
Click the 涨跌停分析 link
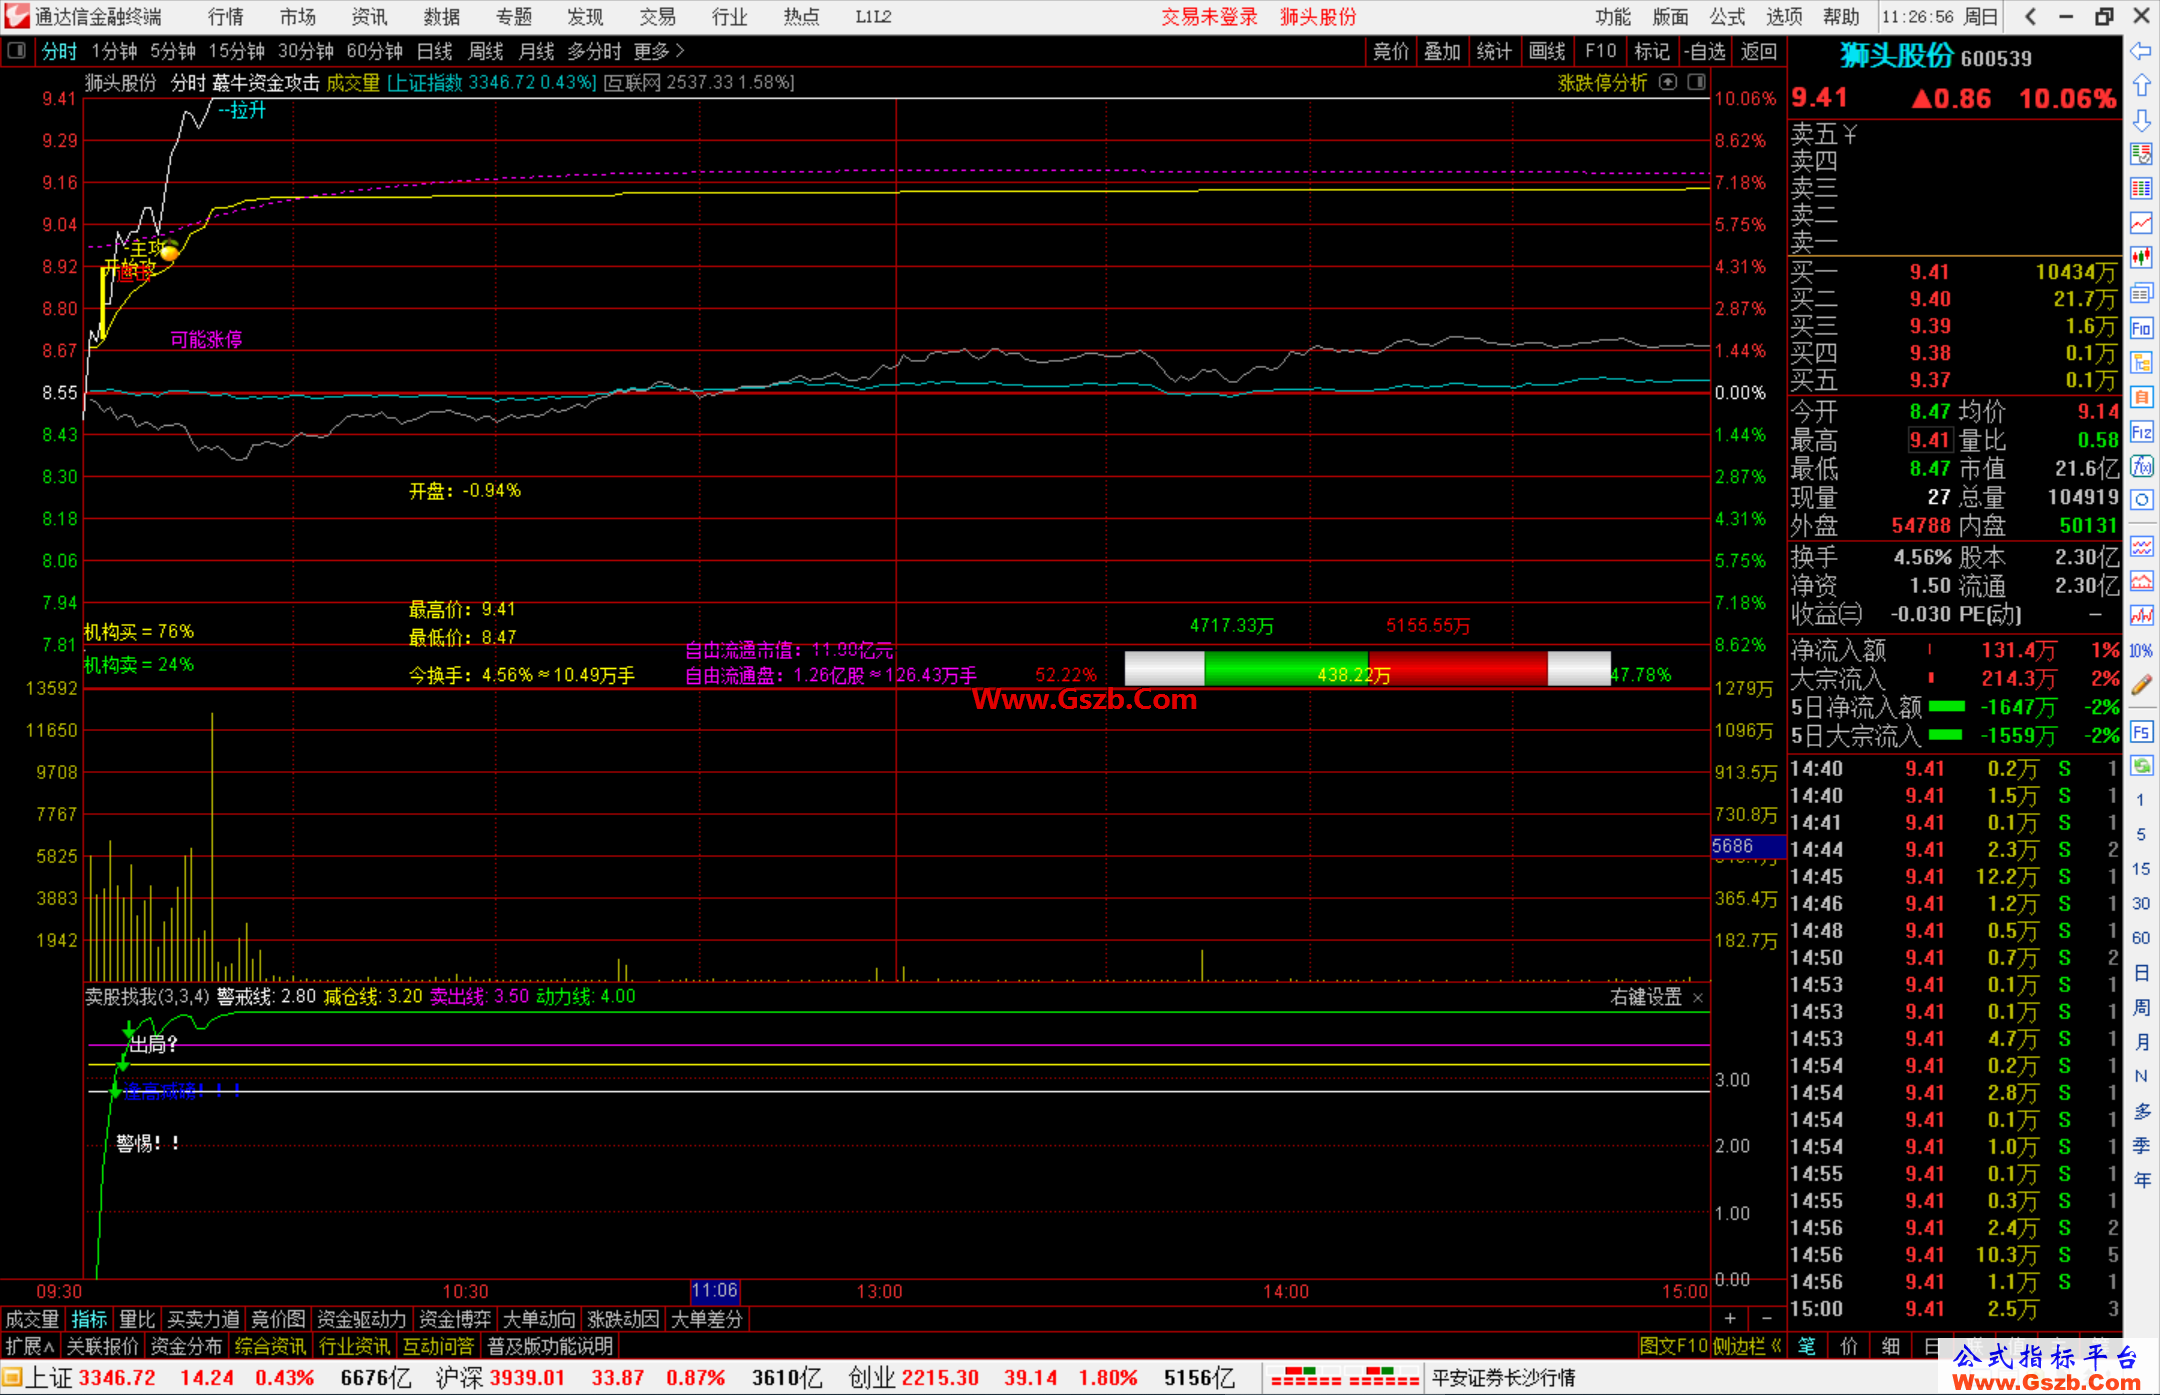click(x=1602, y=83)
